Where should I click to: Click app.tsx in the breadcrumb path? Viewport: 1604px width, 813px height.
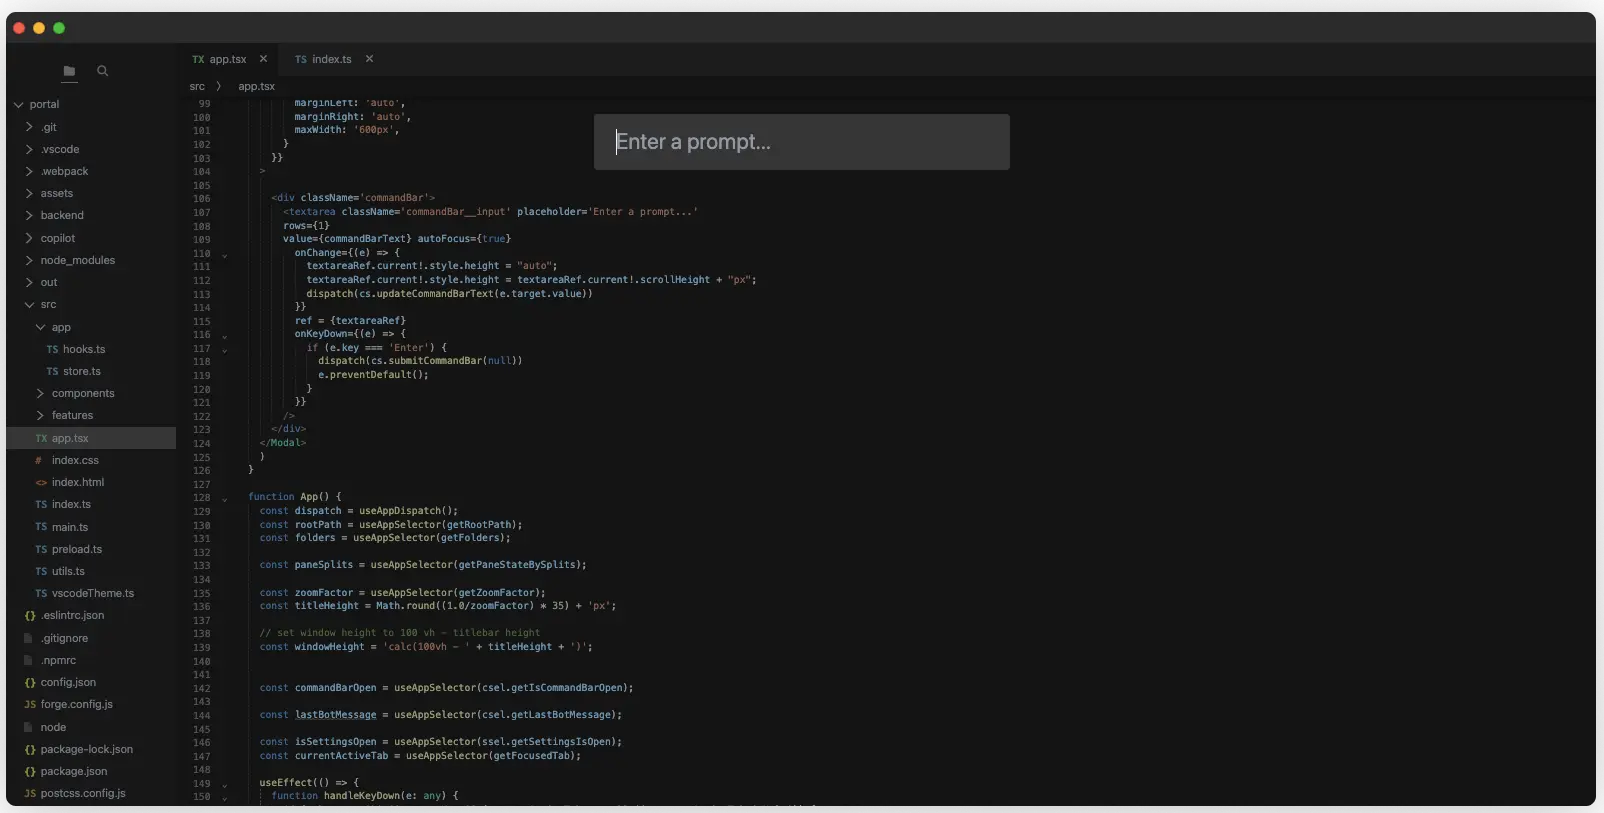point(256,87)
